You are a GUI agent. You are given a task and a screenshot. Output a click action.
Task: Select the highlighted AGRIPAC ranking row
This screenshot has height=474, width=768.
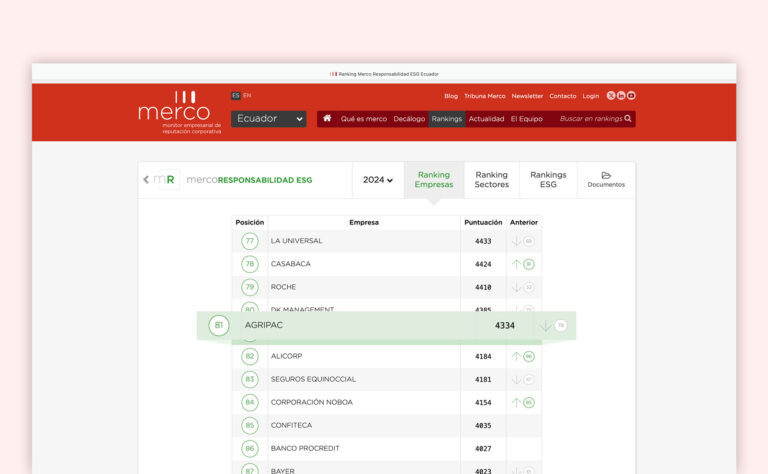386,326
